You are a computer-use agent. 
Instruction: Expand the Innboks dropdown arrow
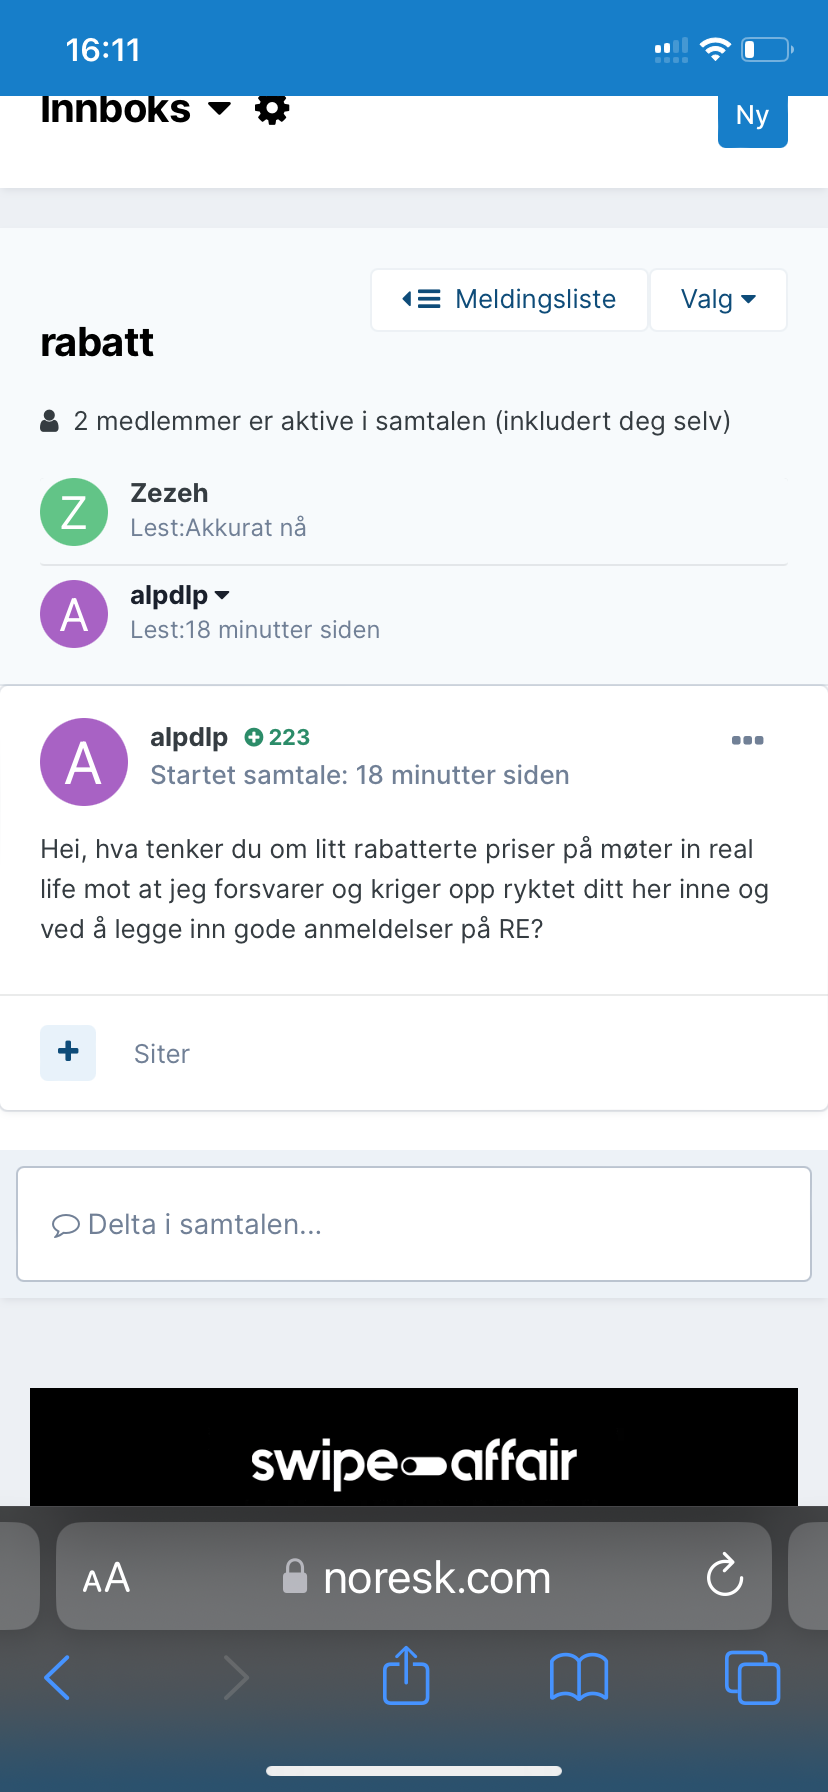tap(219, 108)
